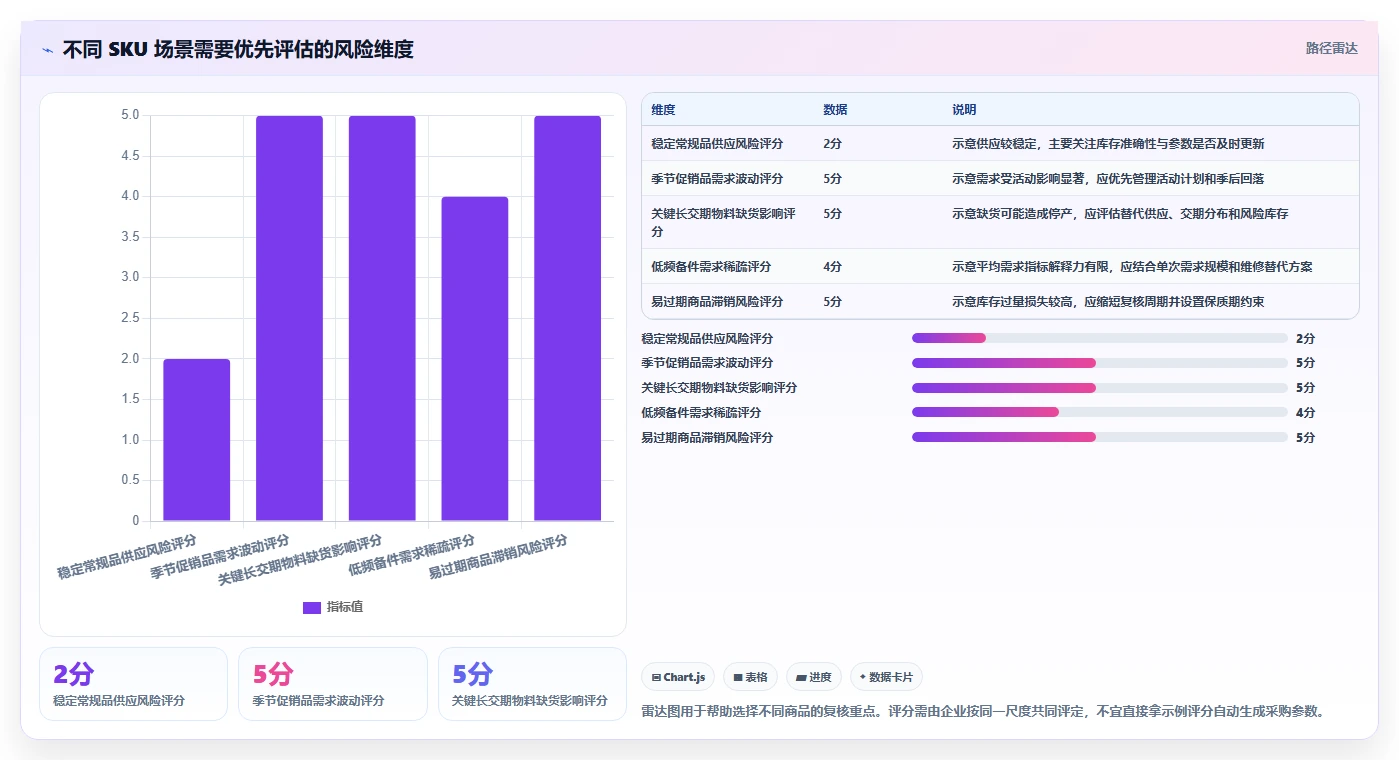
Task: Select the 低频备件需求稀疏评分 table row name
Action: (x=711, y=267)
